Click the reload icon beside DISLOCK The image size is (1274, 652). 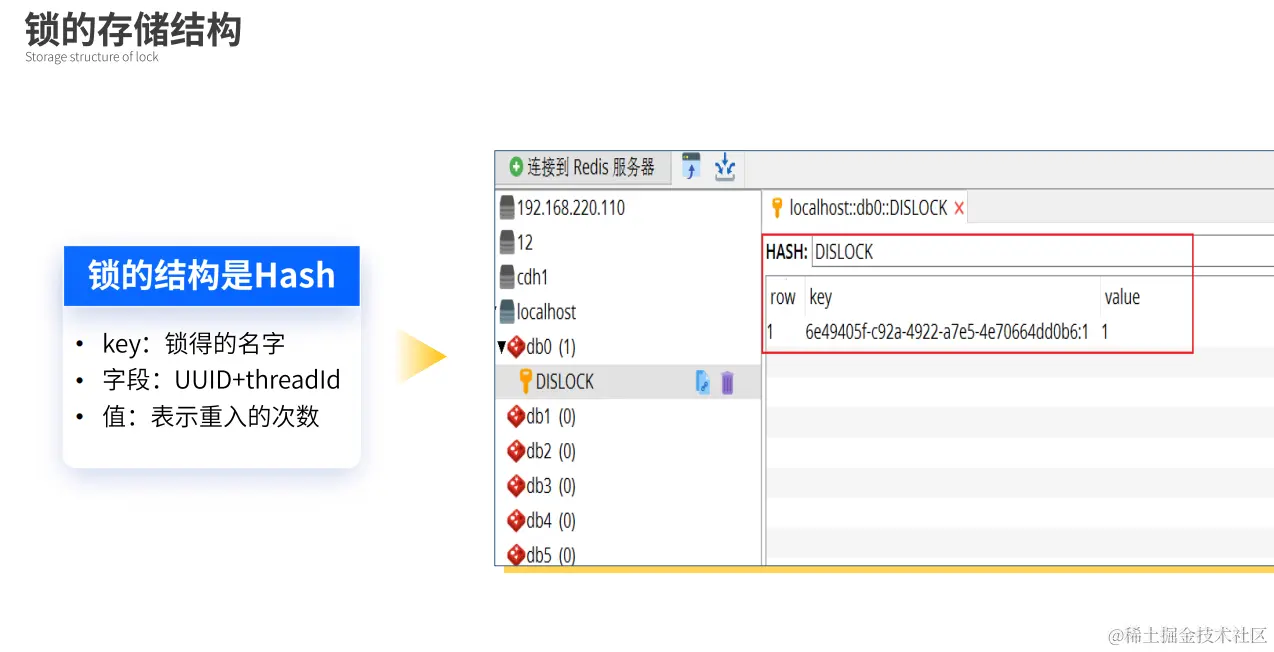point(702,382)
